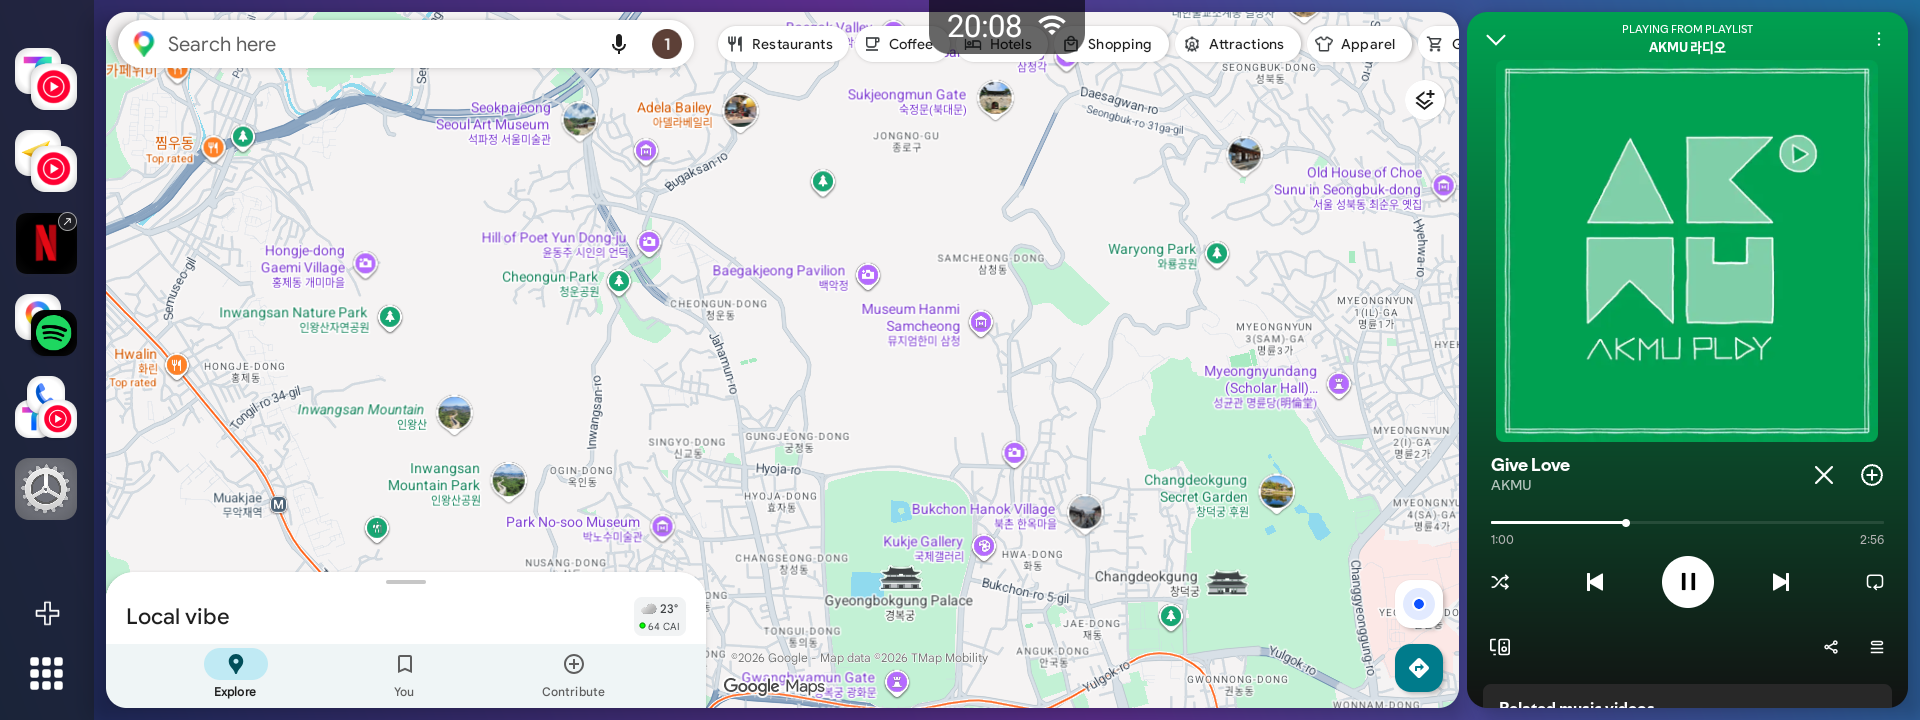The width and height of the screenshot is (1920, 720).
Task: Tap the Park No-soo Museum pin
Action: click(x=662, y=527)
